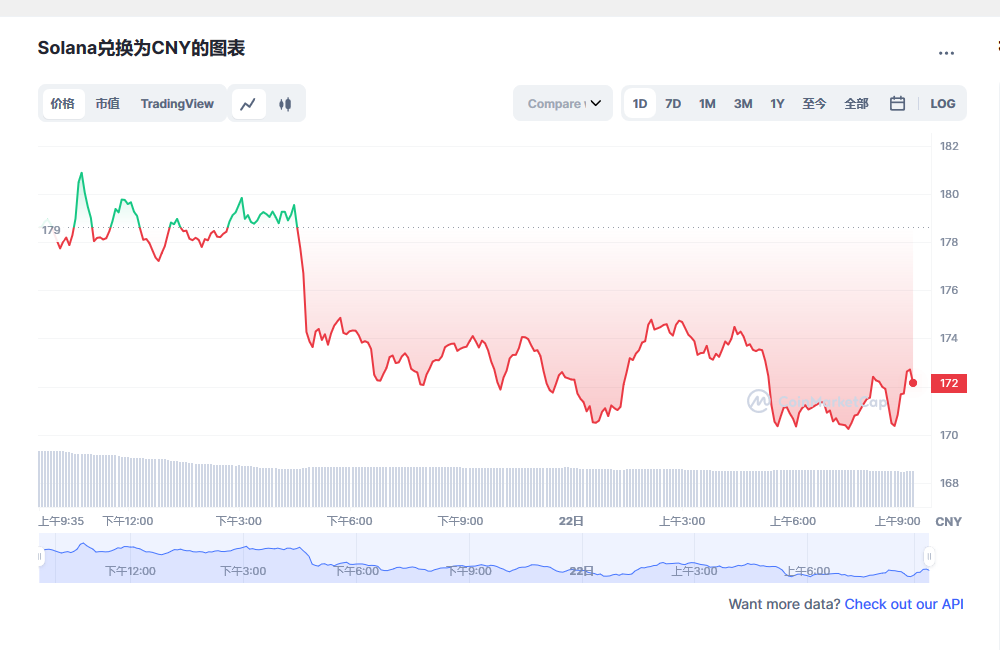The image size is (1000, 650).
Task: Click the 上午3:00 main axis label
Action: (x=682, y=521)
